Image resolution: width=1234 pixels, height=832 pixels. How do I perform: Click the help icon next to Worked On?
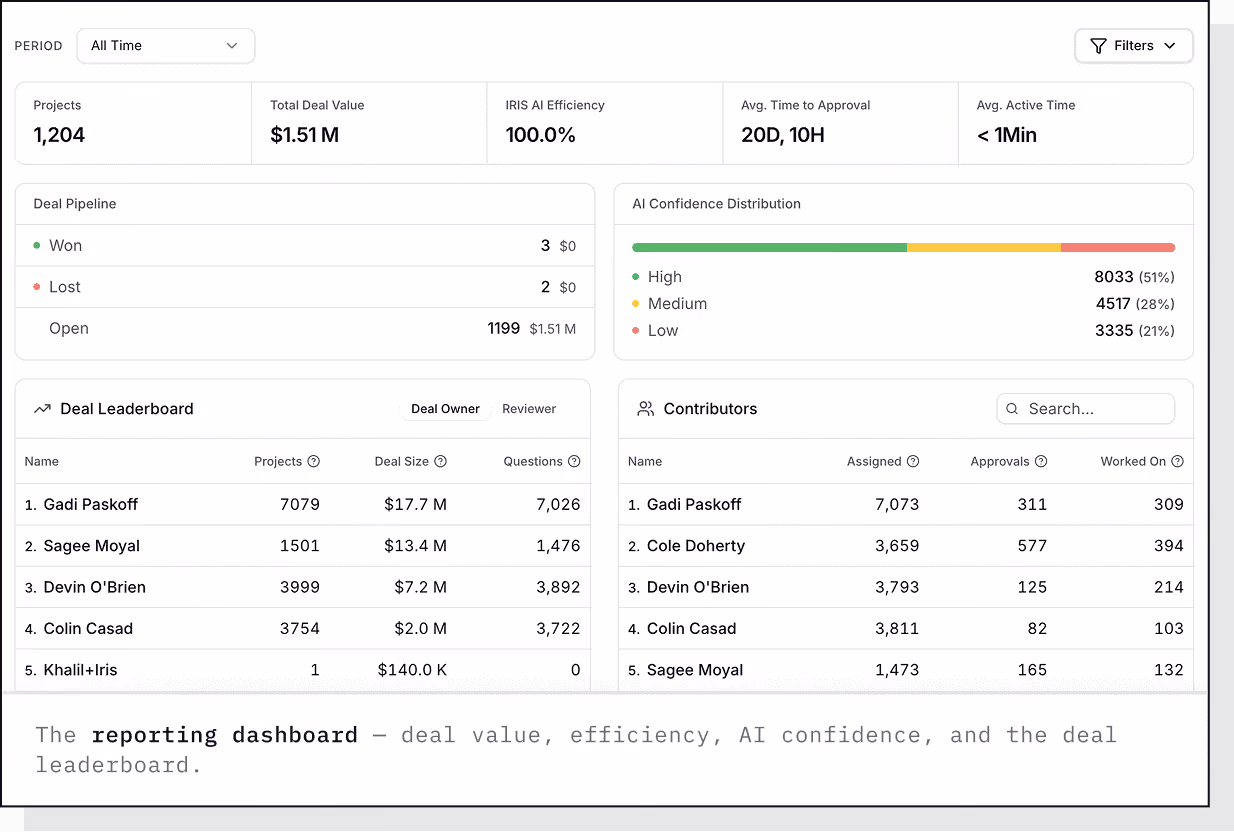click(1178, 462)
